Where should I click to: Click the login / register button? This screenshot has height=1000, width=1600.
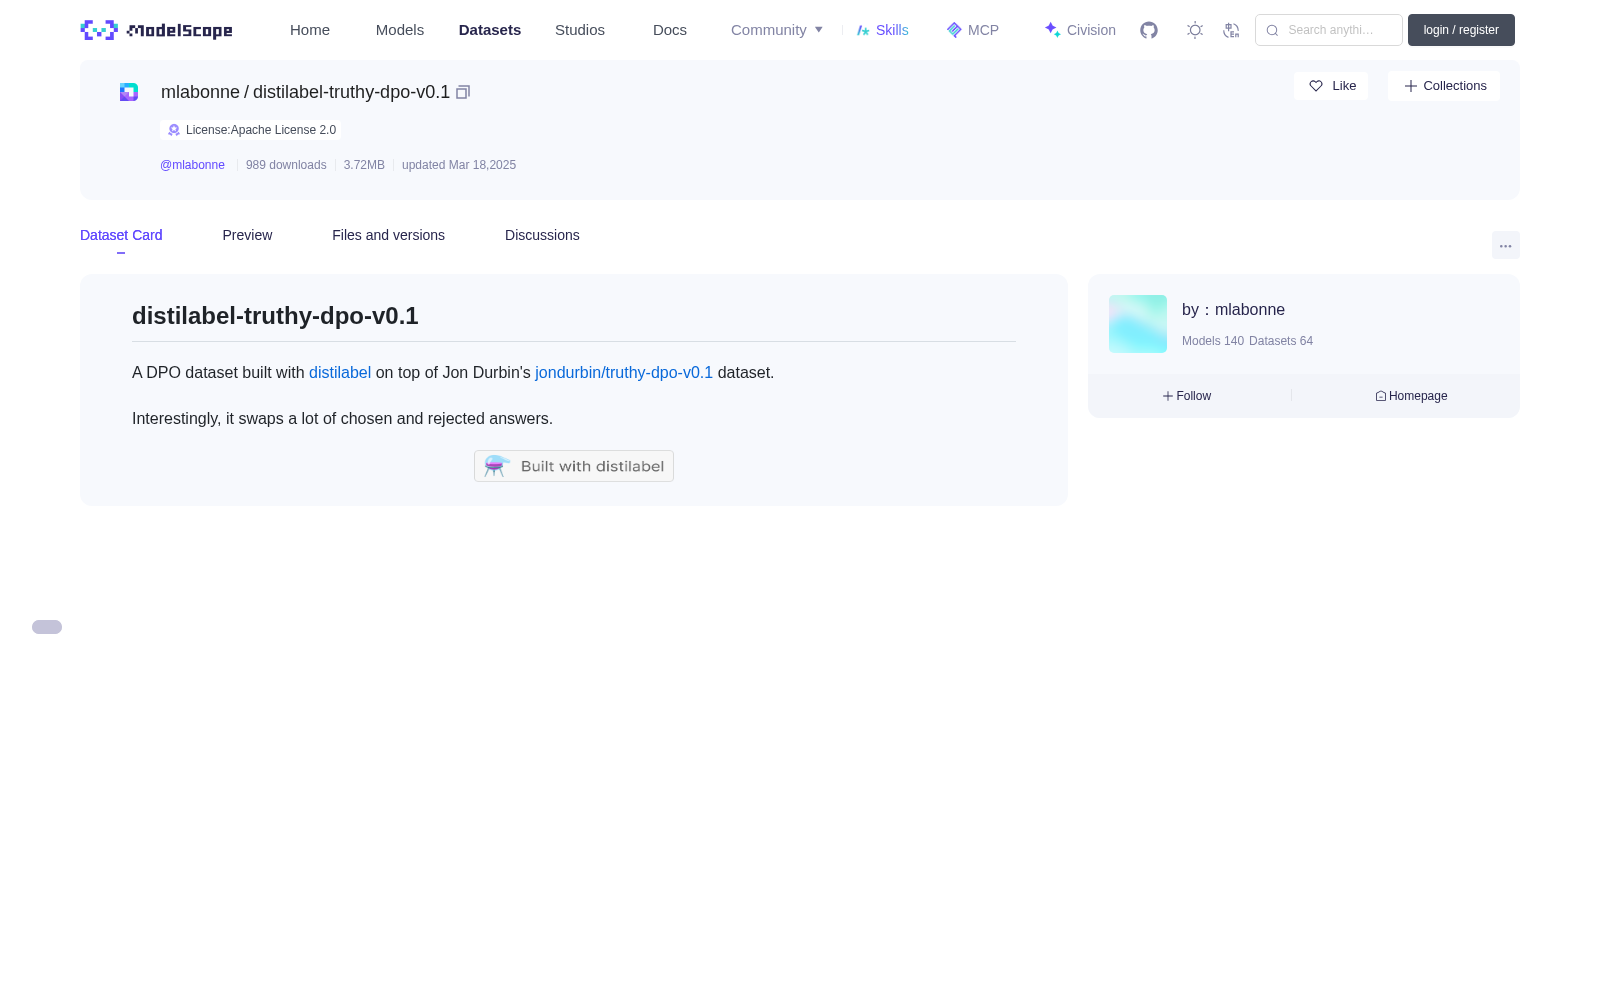pyautogui.click(x=1461, y=30)
